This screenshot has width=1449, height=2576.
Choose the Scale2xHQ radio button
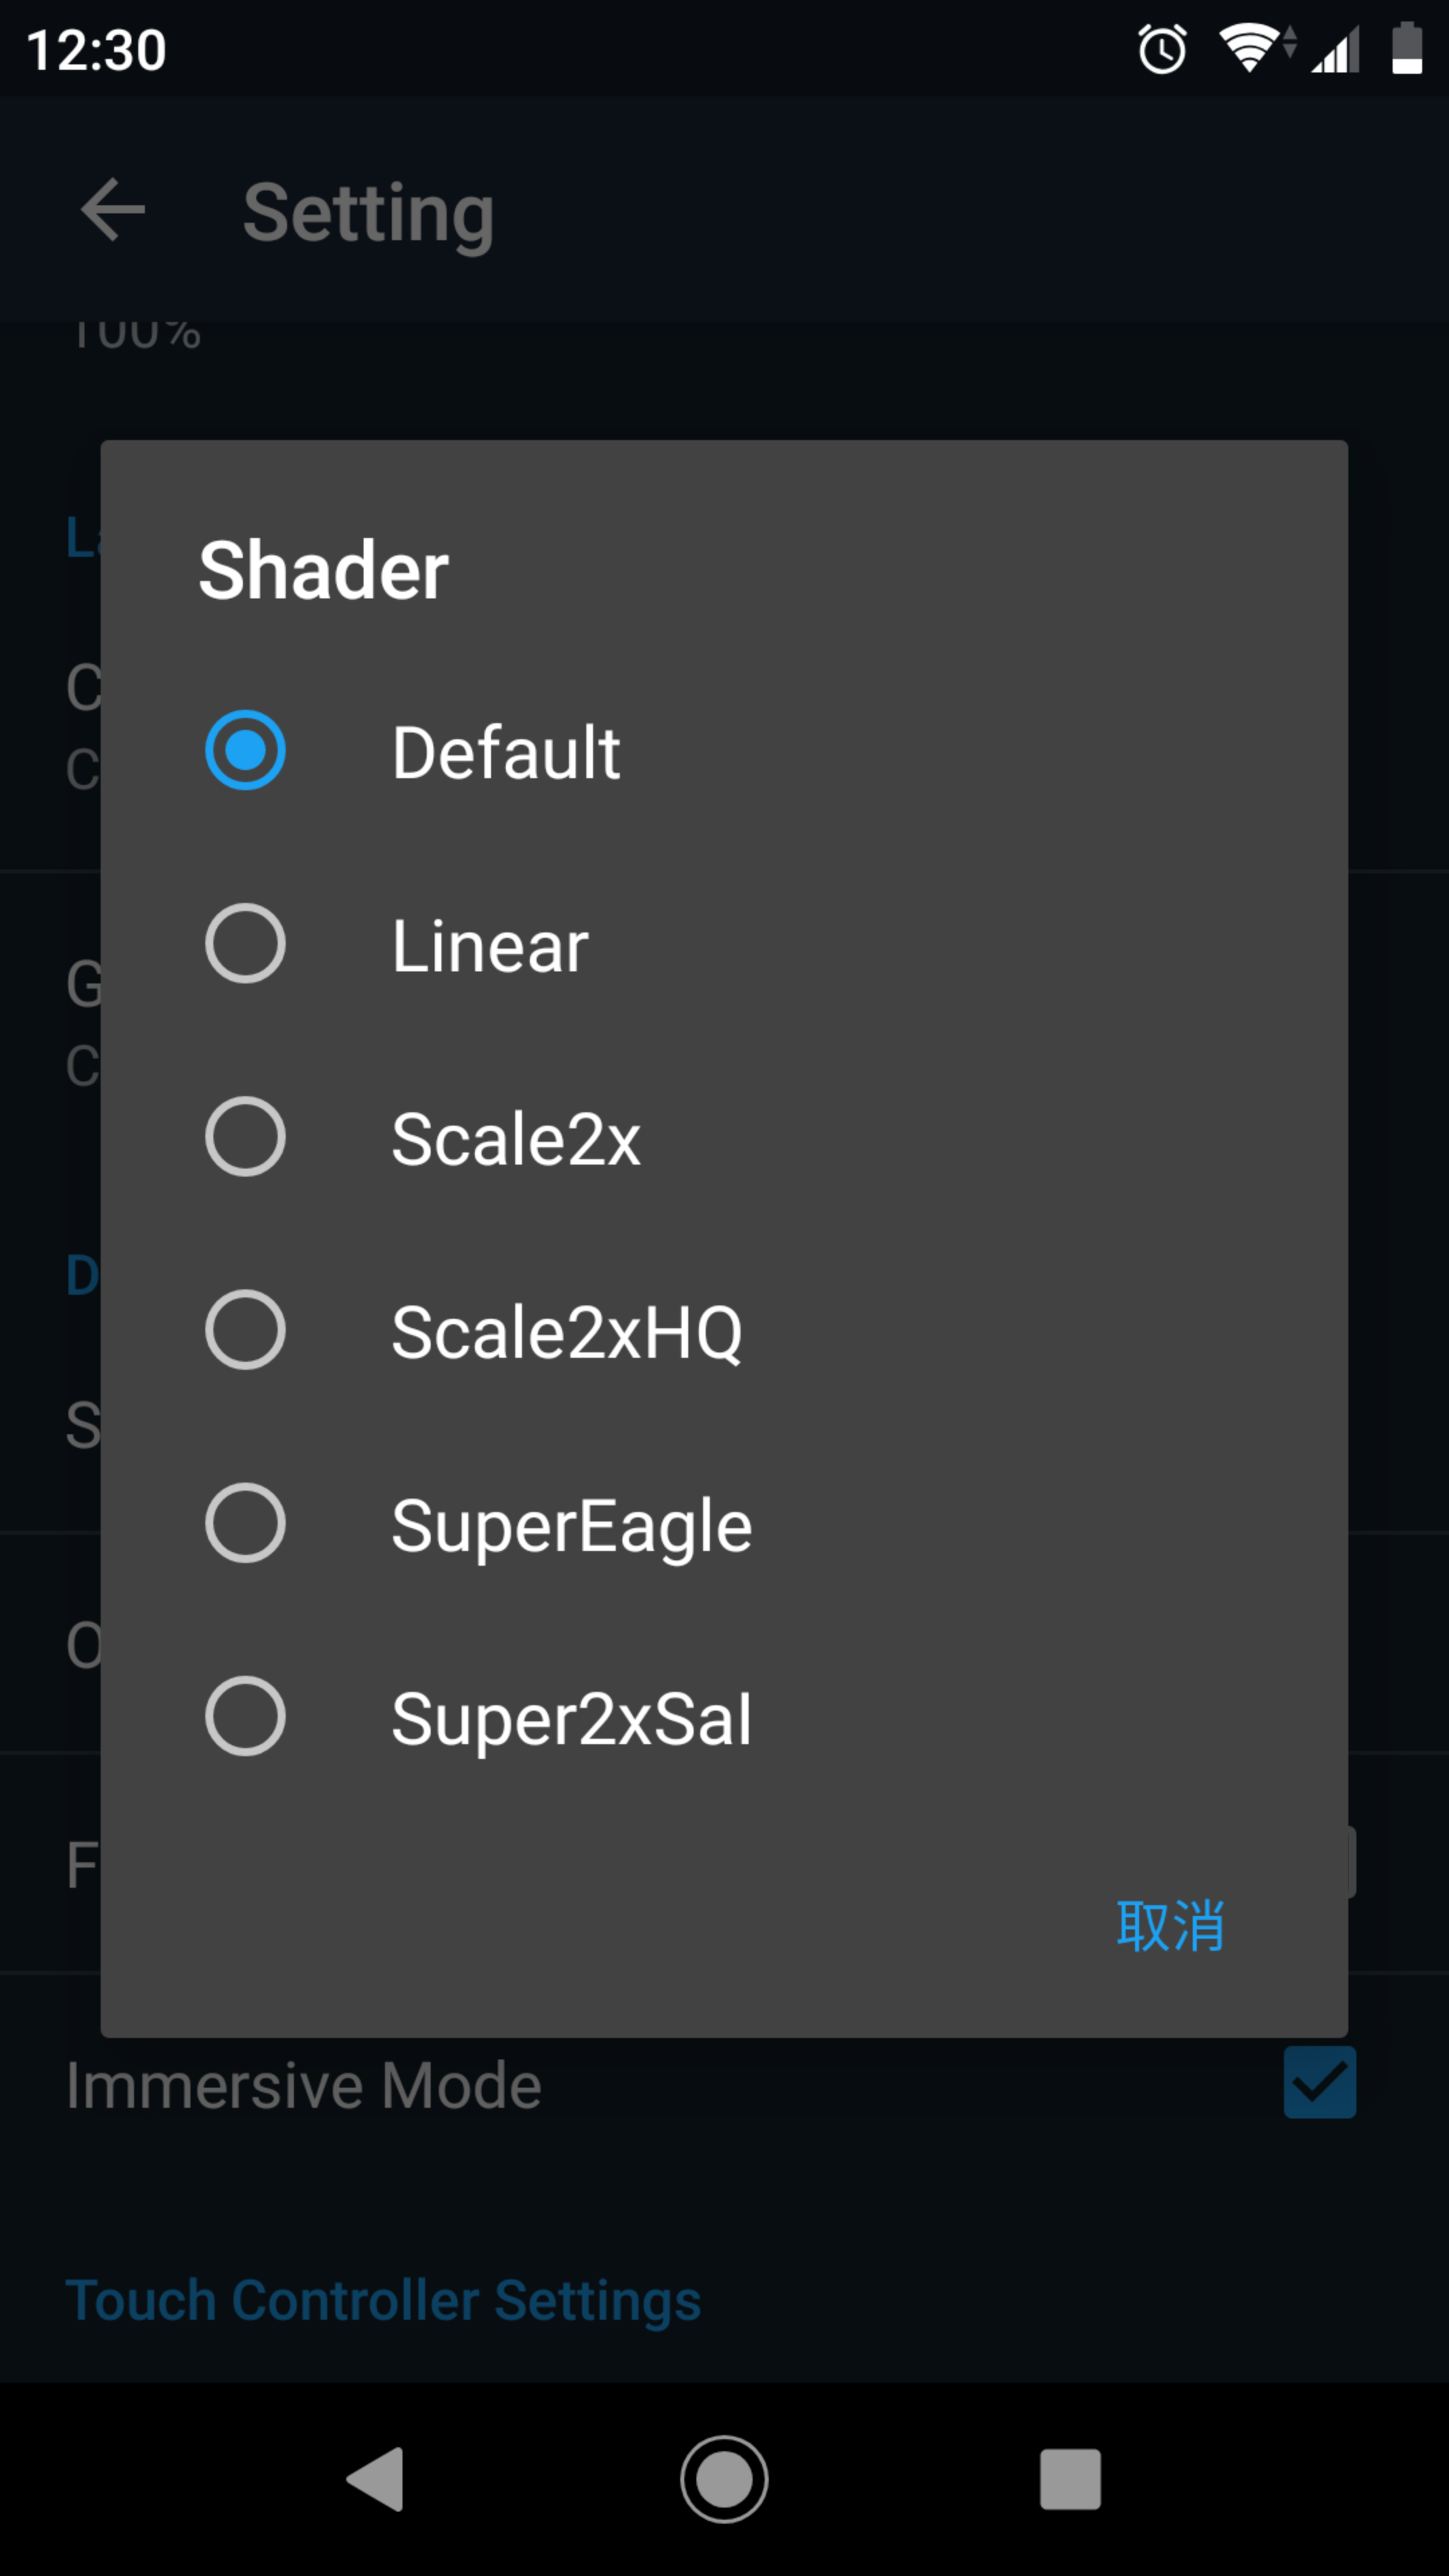point(245,1330)
